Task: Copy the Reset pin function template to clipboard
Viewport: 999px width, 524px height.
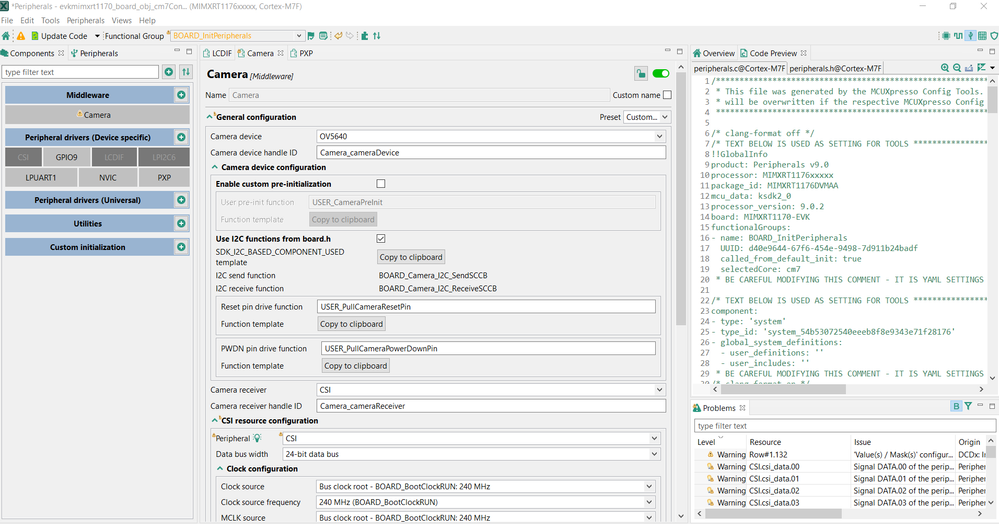Action: click(351, 324)
